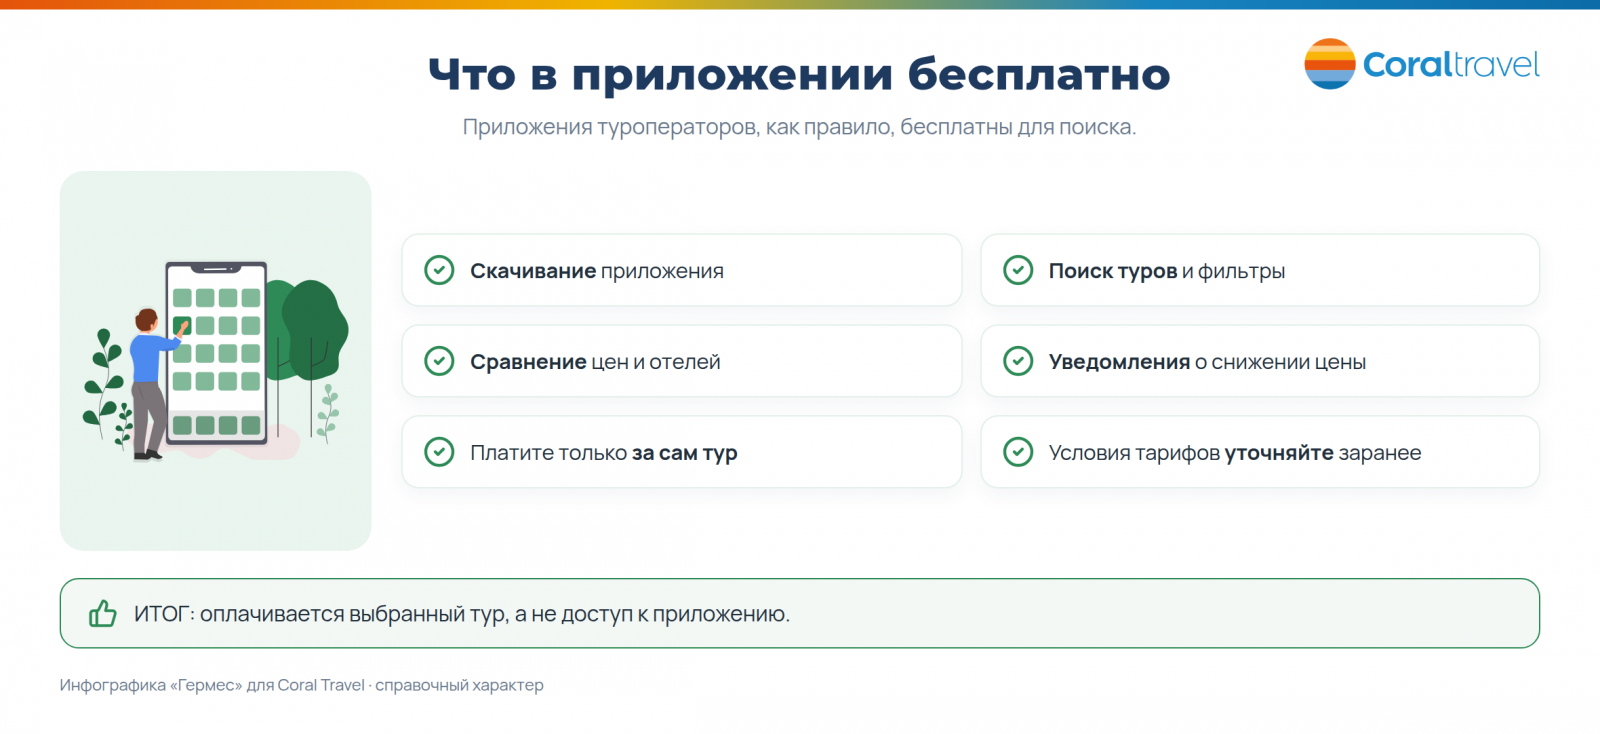1600x734 pixels.
Task: Click the Coraltravel brand wordmark
Action: (1451, 65)
